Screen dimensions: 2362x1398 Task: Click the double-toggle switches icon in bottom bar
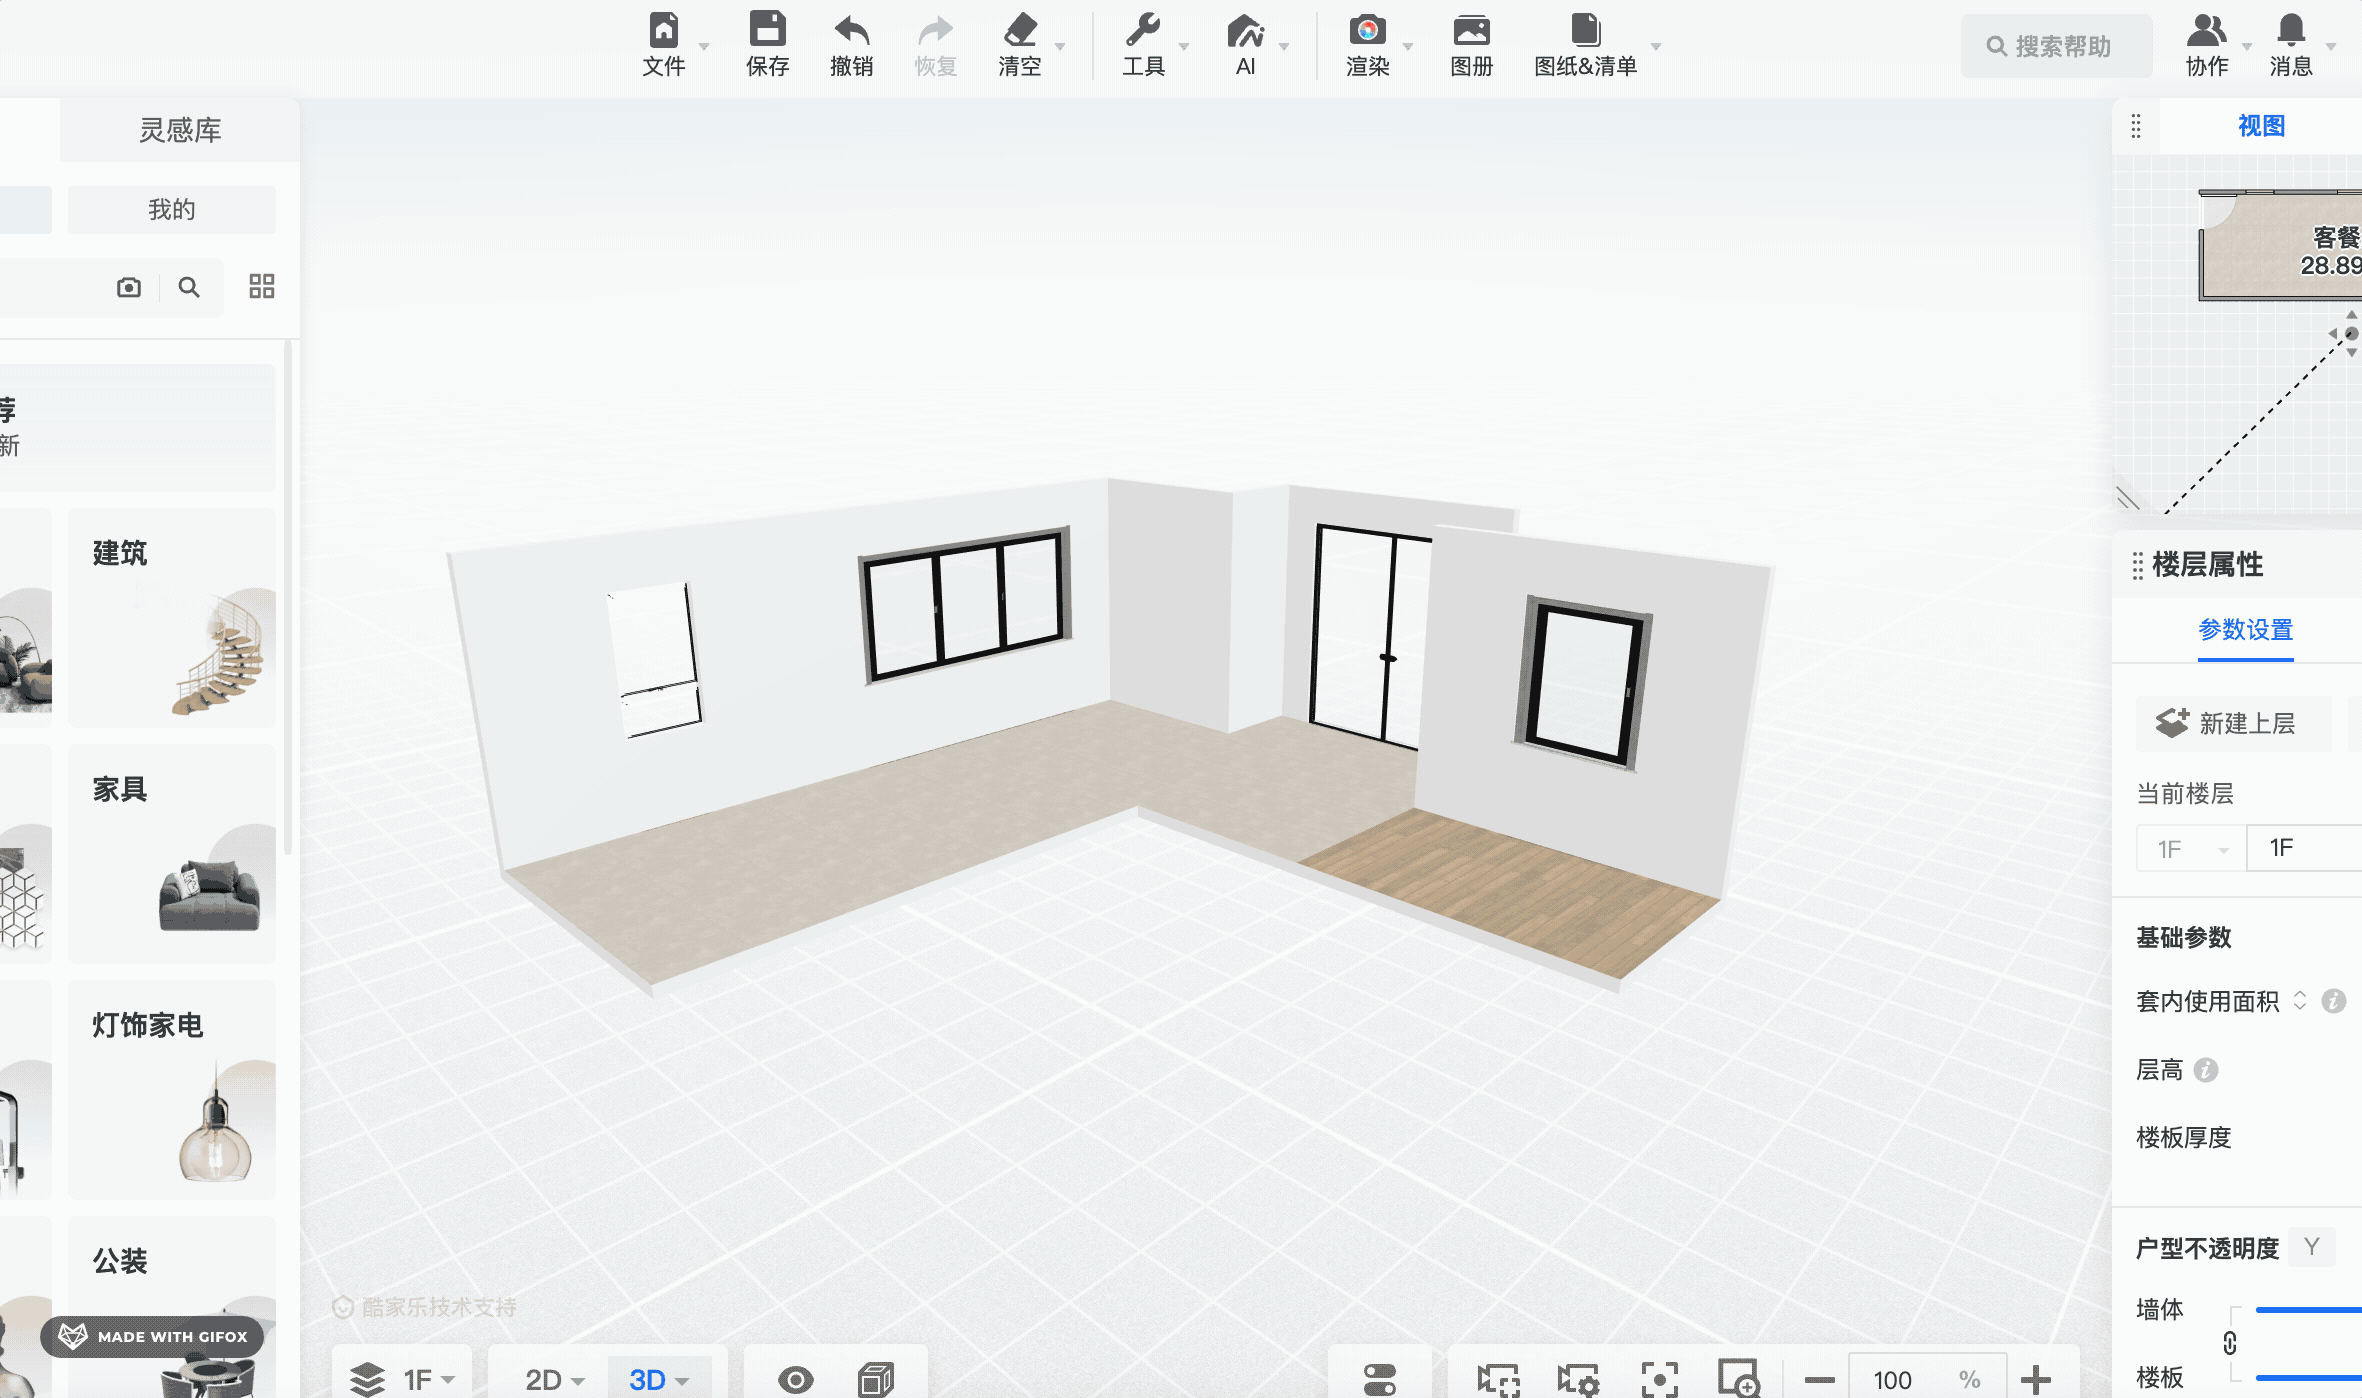[x=1379, y=1380]
